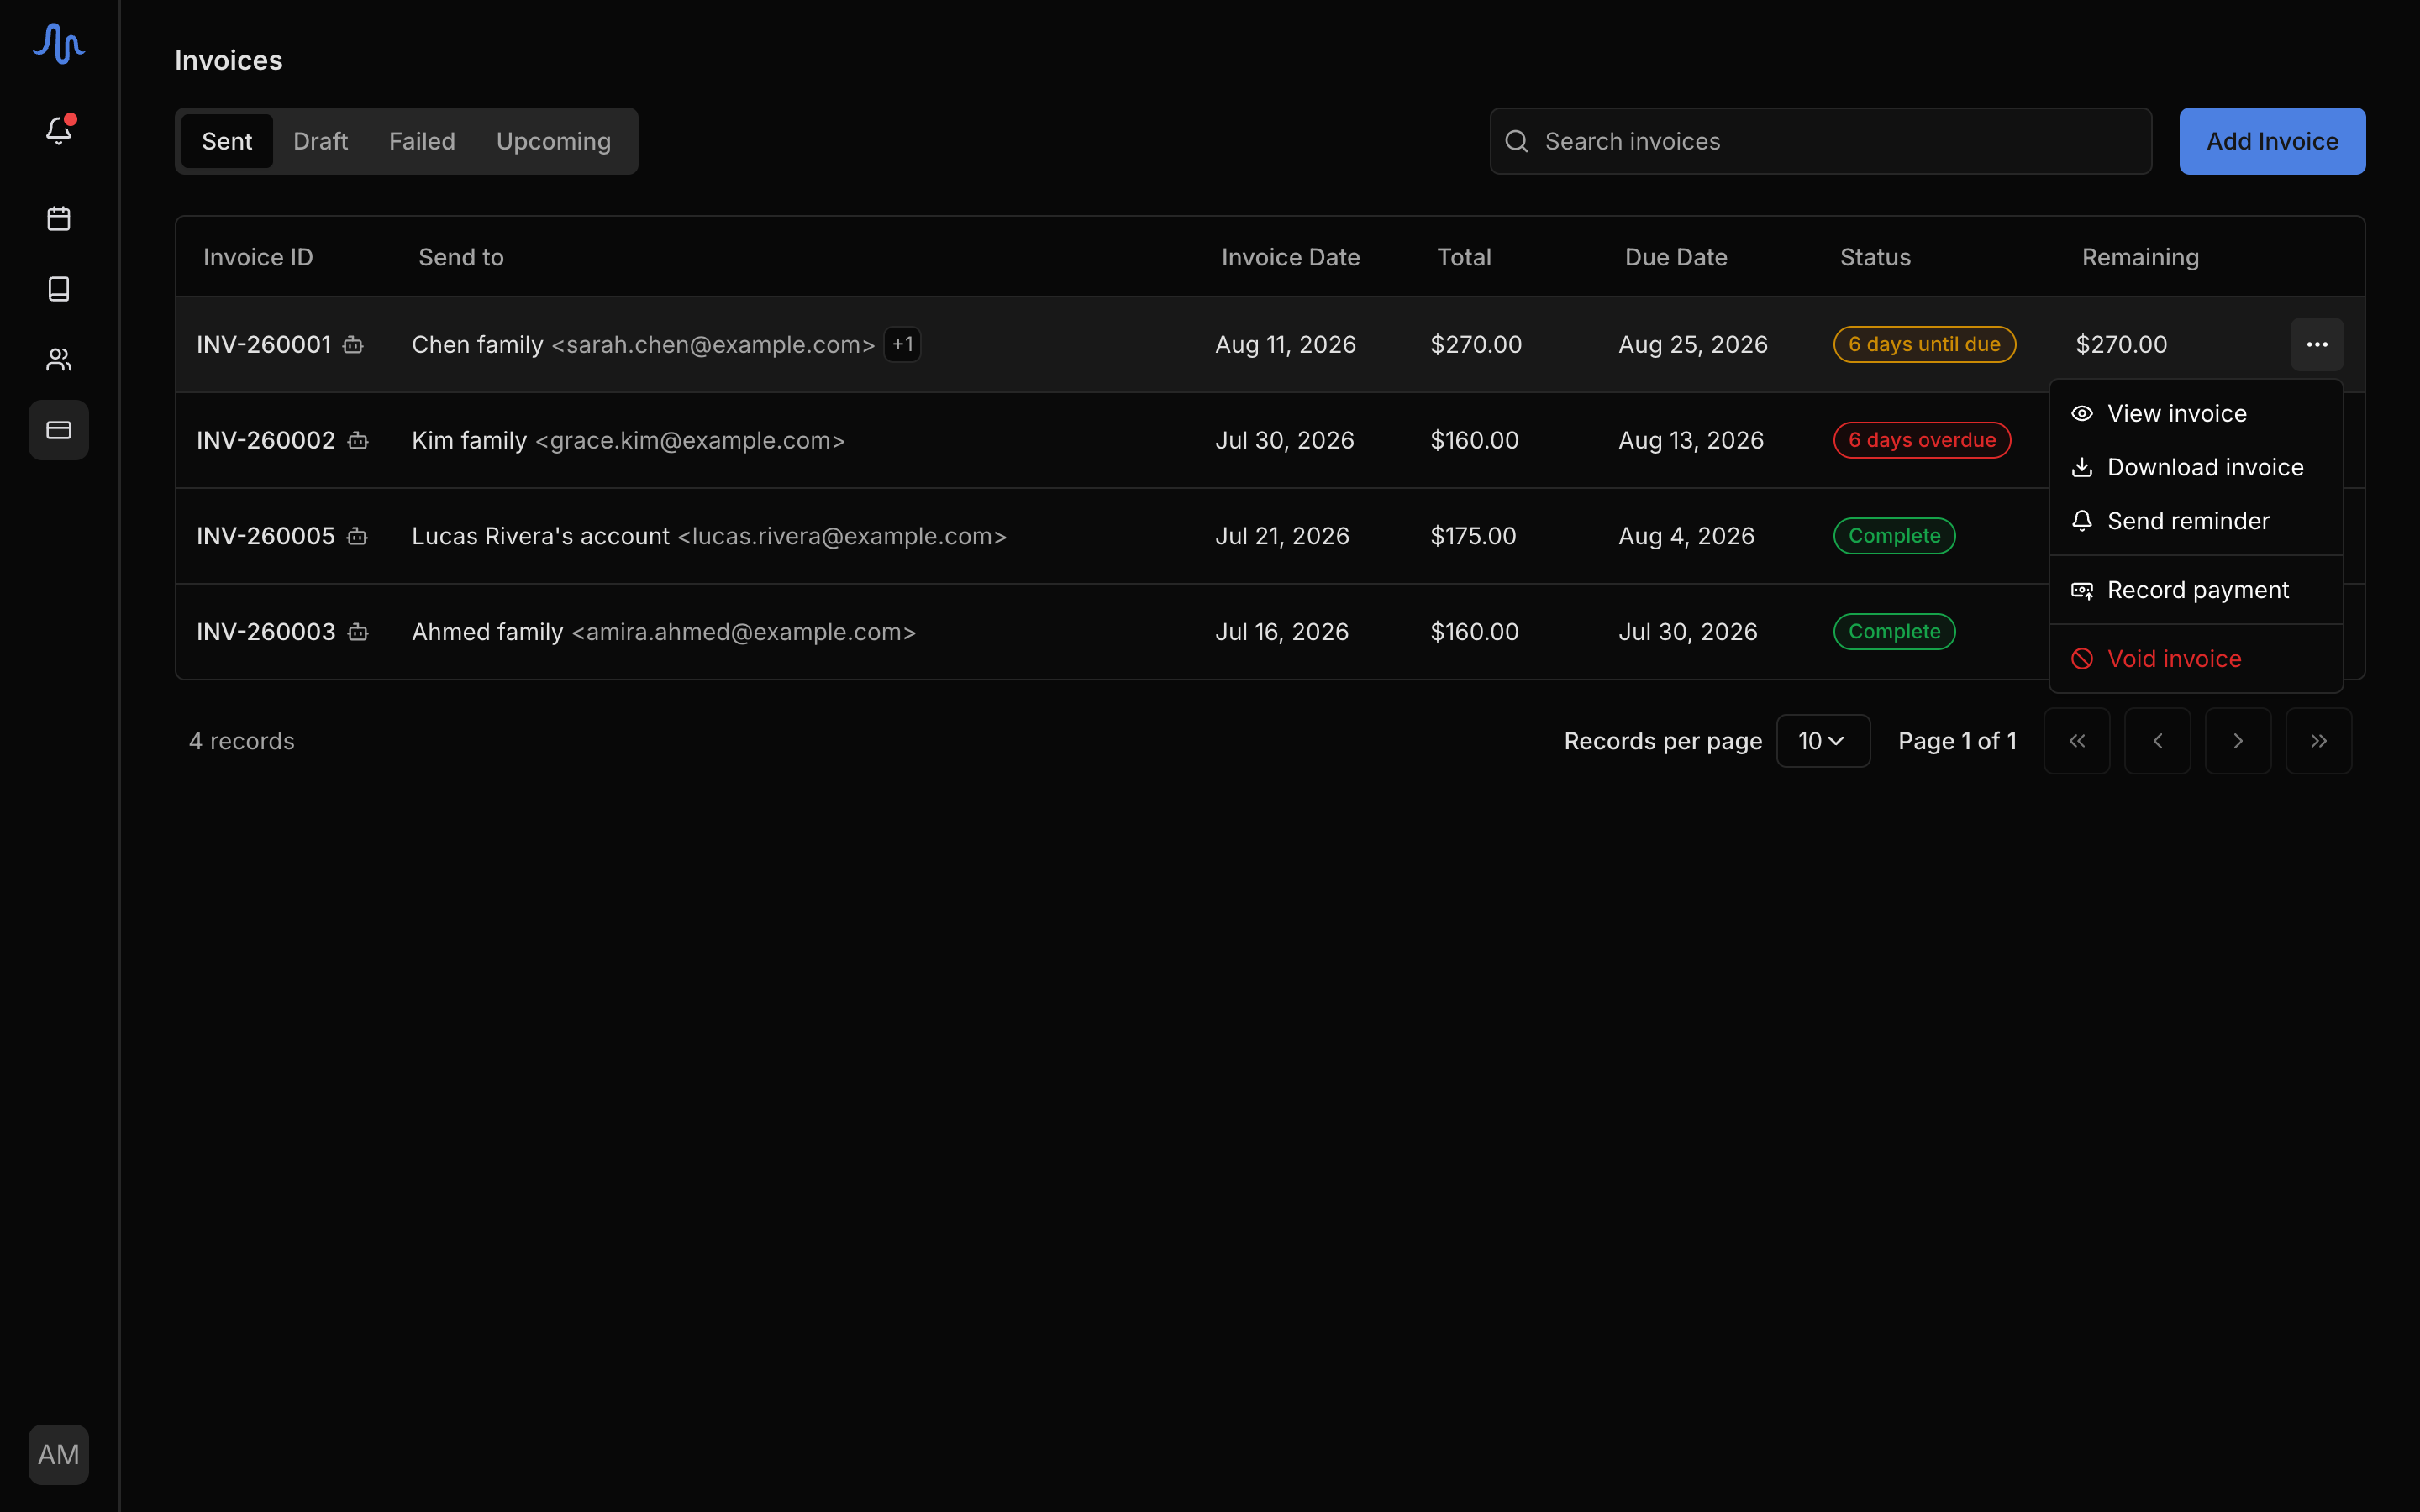Toggle the three-dot actions button for INV-260001
The image size is (2420, 1512).
pyautogui.click(x=2317, y=344)
